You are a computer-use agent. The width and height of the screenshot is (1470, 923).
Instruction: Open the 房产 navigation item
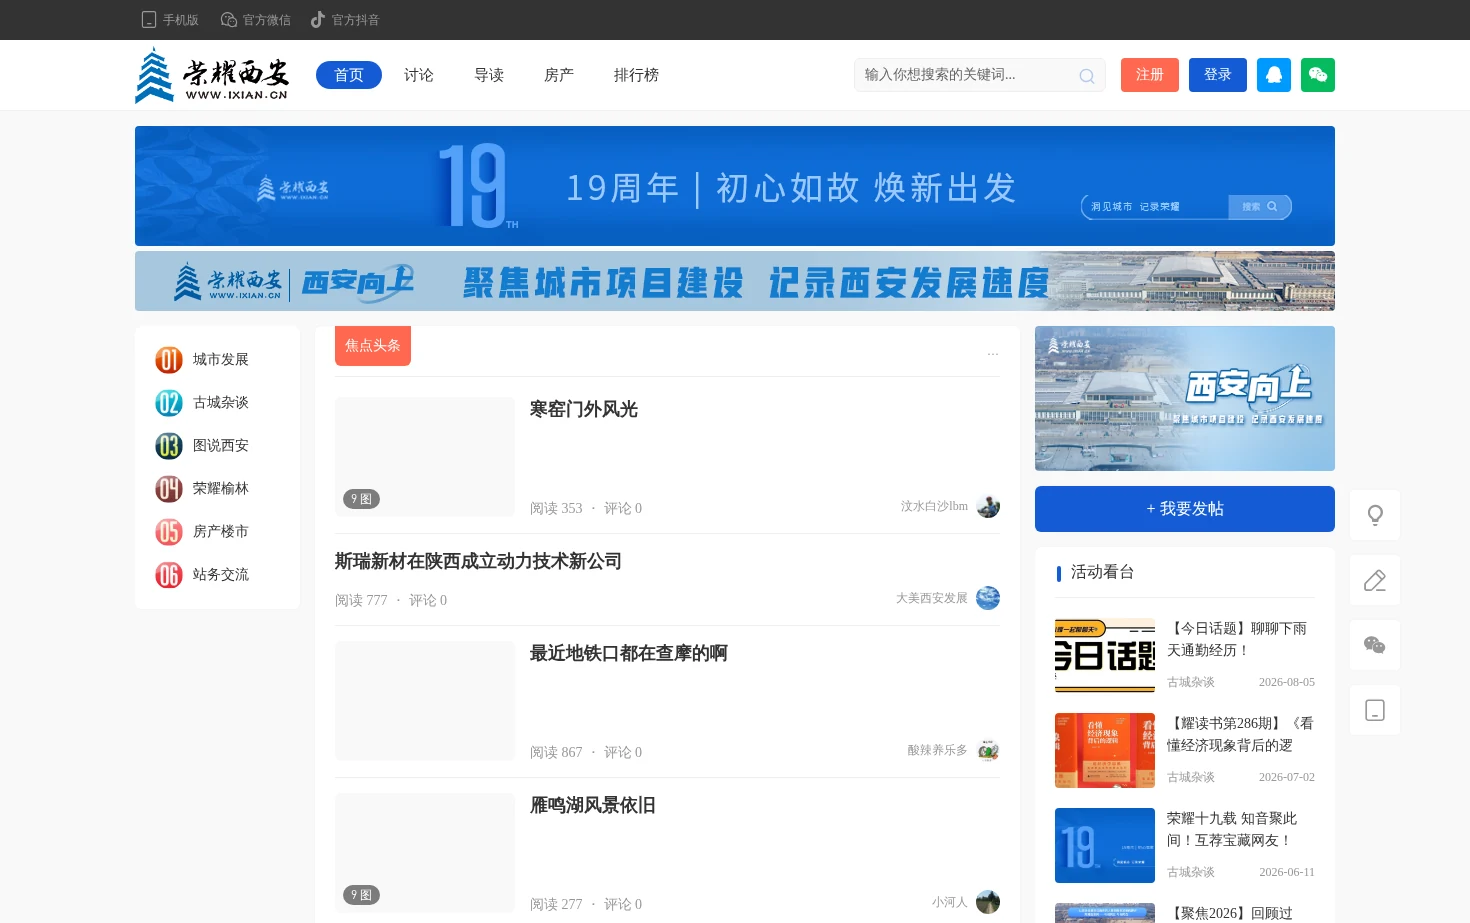click(x=559, y=75)
